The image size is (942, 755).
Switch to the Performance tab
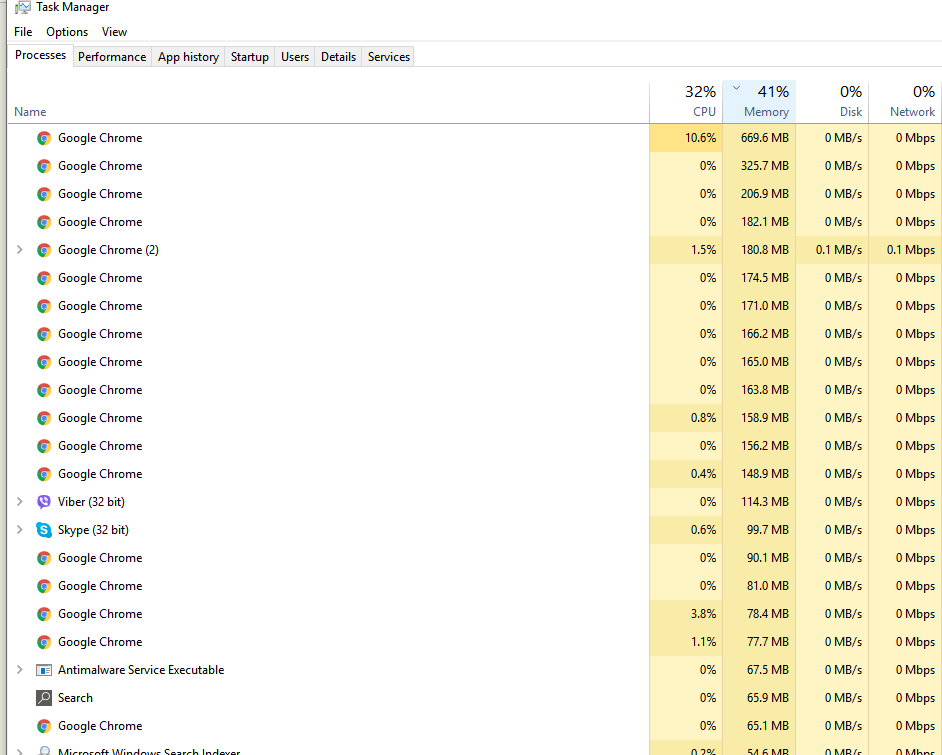coord(112,57)
